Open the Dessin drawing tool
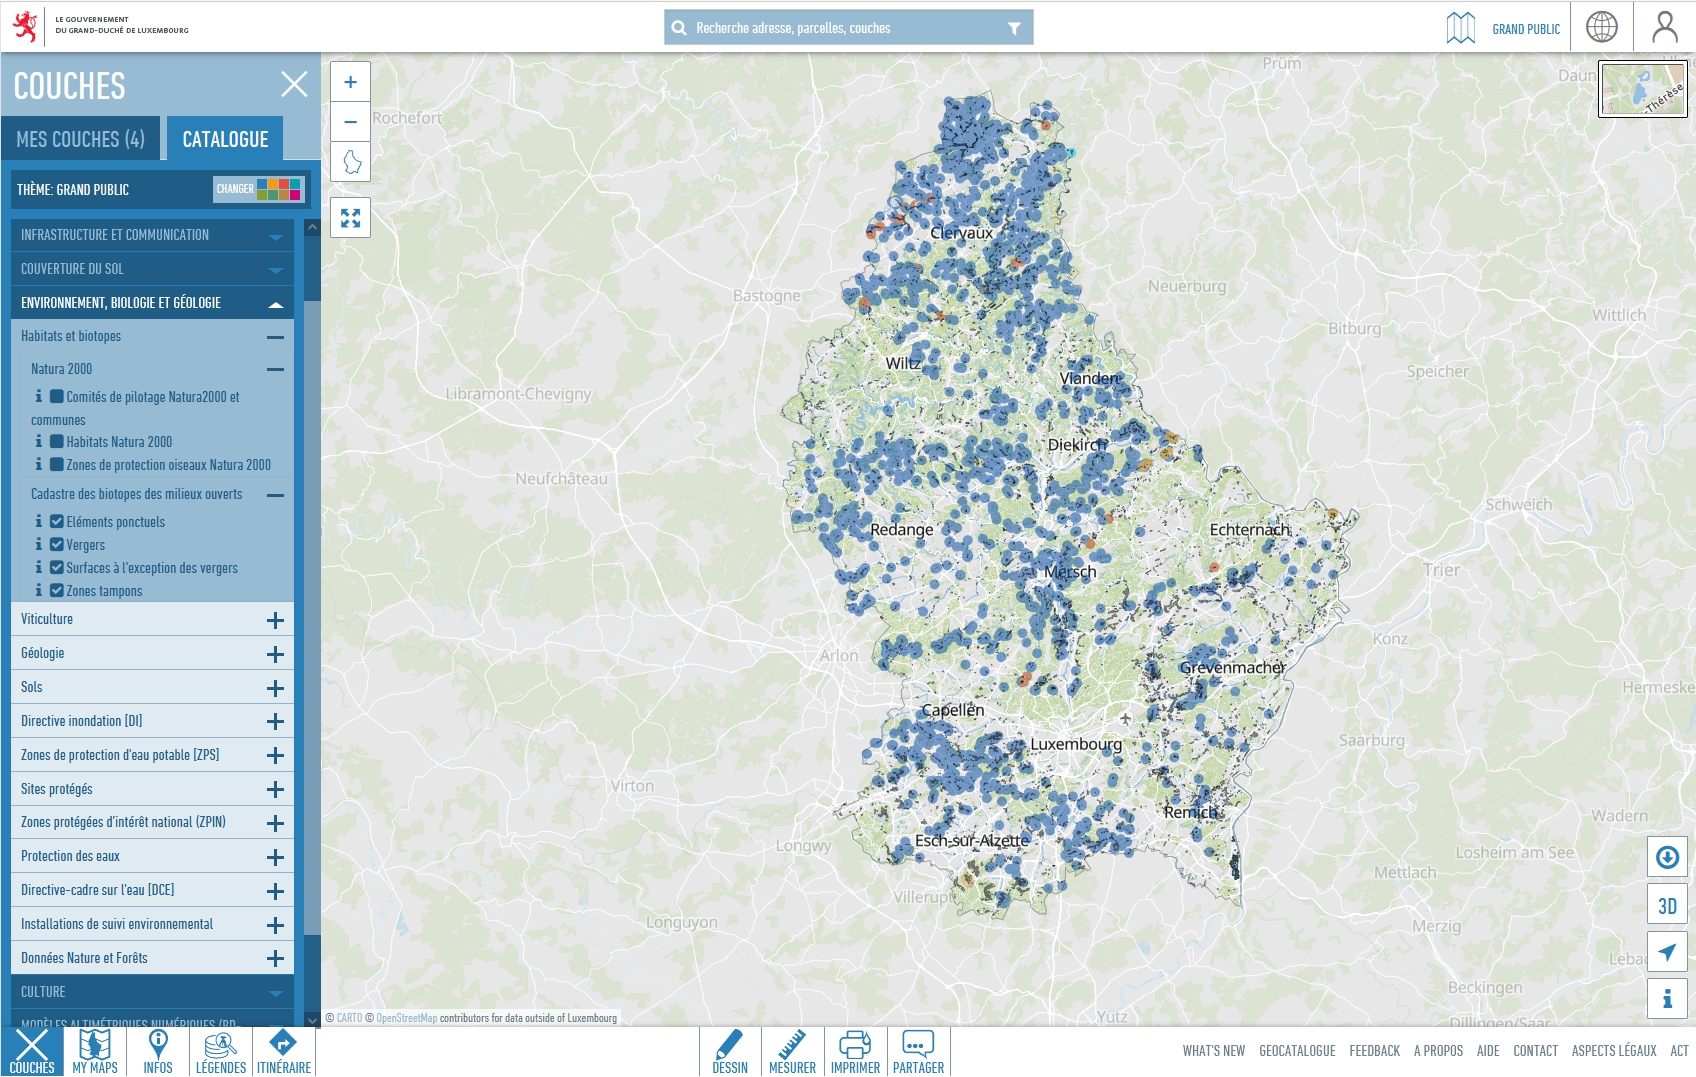This screenshot has width=1696, height=1077. coord(730,1052)
